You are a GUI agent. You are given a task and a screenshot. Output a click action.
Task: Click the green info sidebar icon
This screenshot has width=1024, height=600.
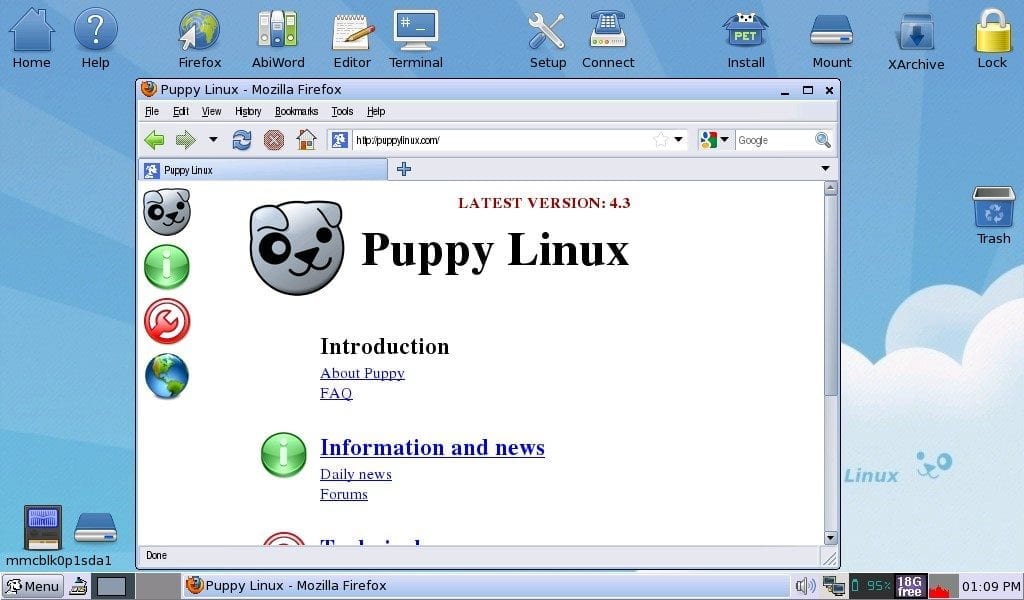click(167, 267)
